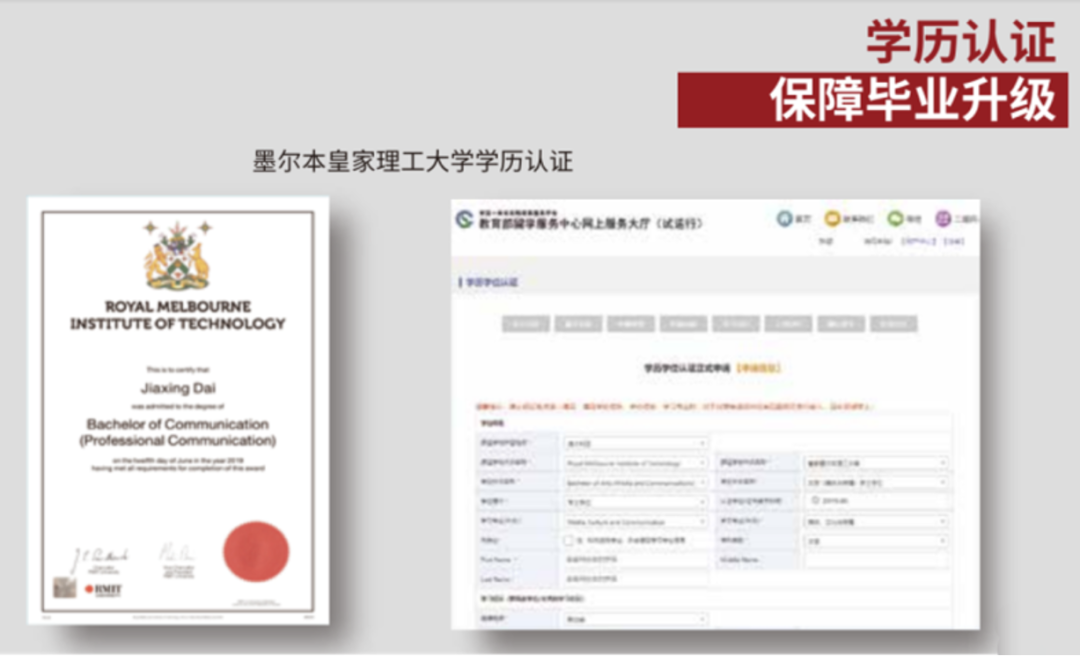Image resolution: width=1080 pixels, height=656 pixels.
Task: Click the 教育部留学服务中心网上服务大厅 site title
Action: click(590, 223)
